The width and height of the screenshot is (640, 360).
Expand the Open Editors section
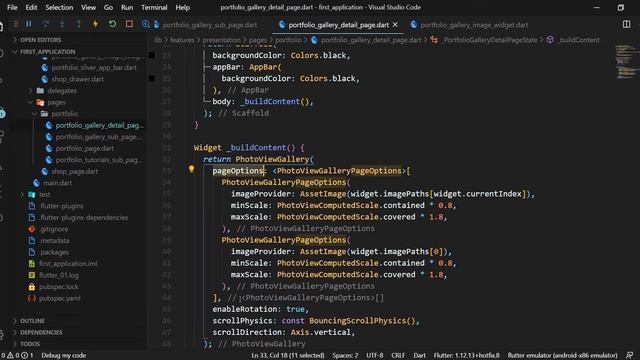click(x=40, y=40)
